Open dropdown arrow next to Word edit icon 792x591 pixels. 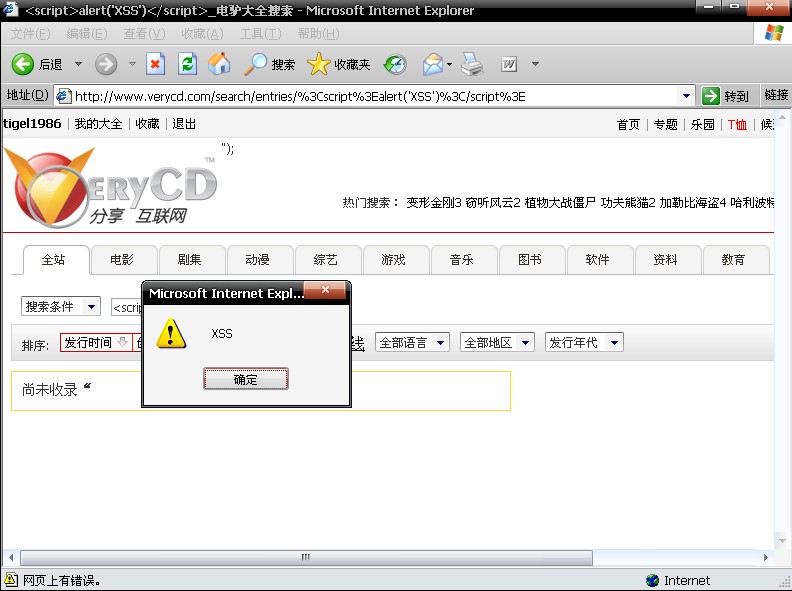tap(535, 64)
